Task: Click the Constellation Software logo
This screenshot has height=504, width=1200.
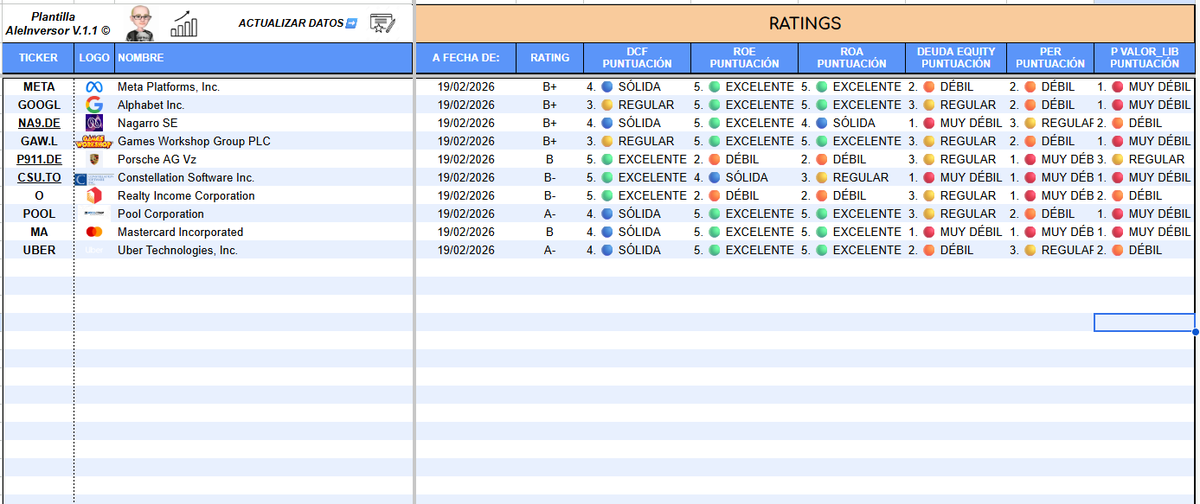Action: (95, 178)
